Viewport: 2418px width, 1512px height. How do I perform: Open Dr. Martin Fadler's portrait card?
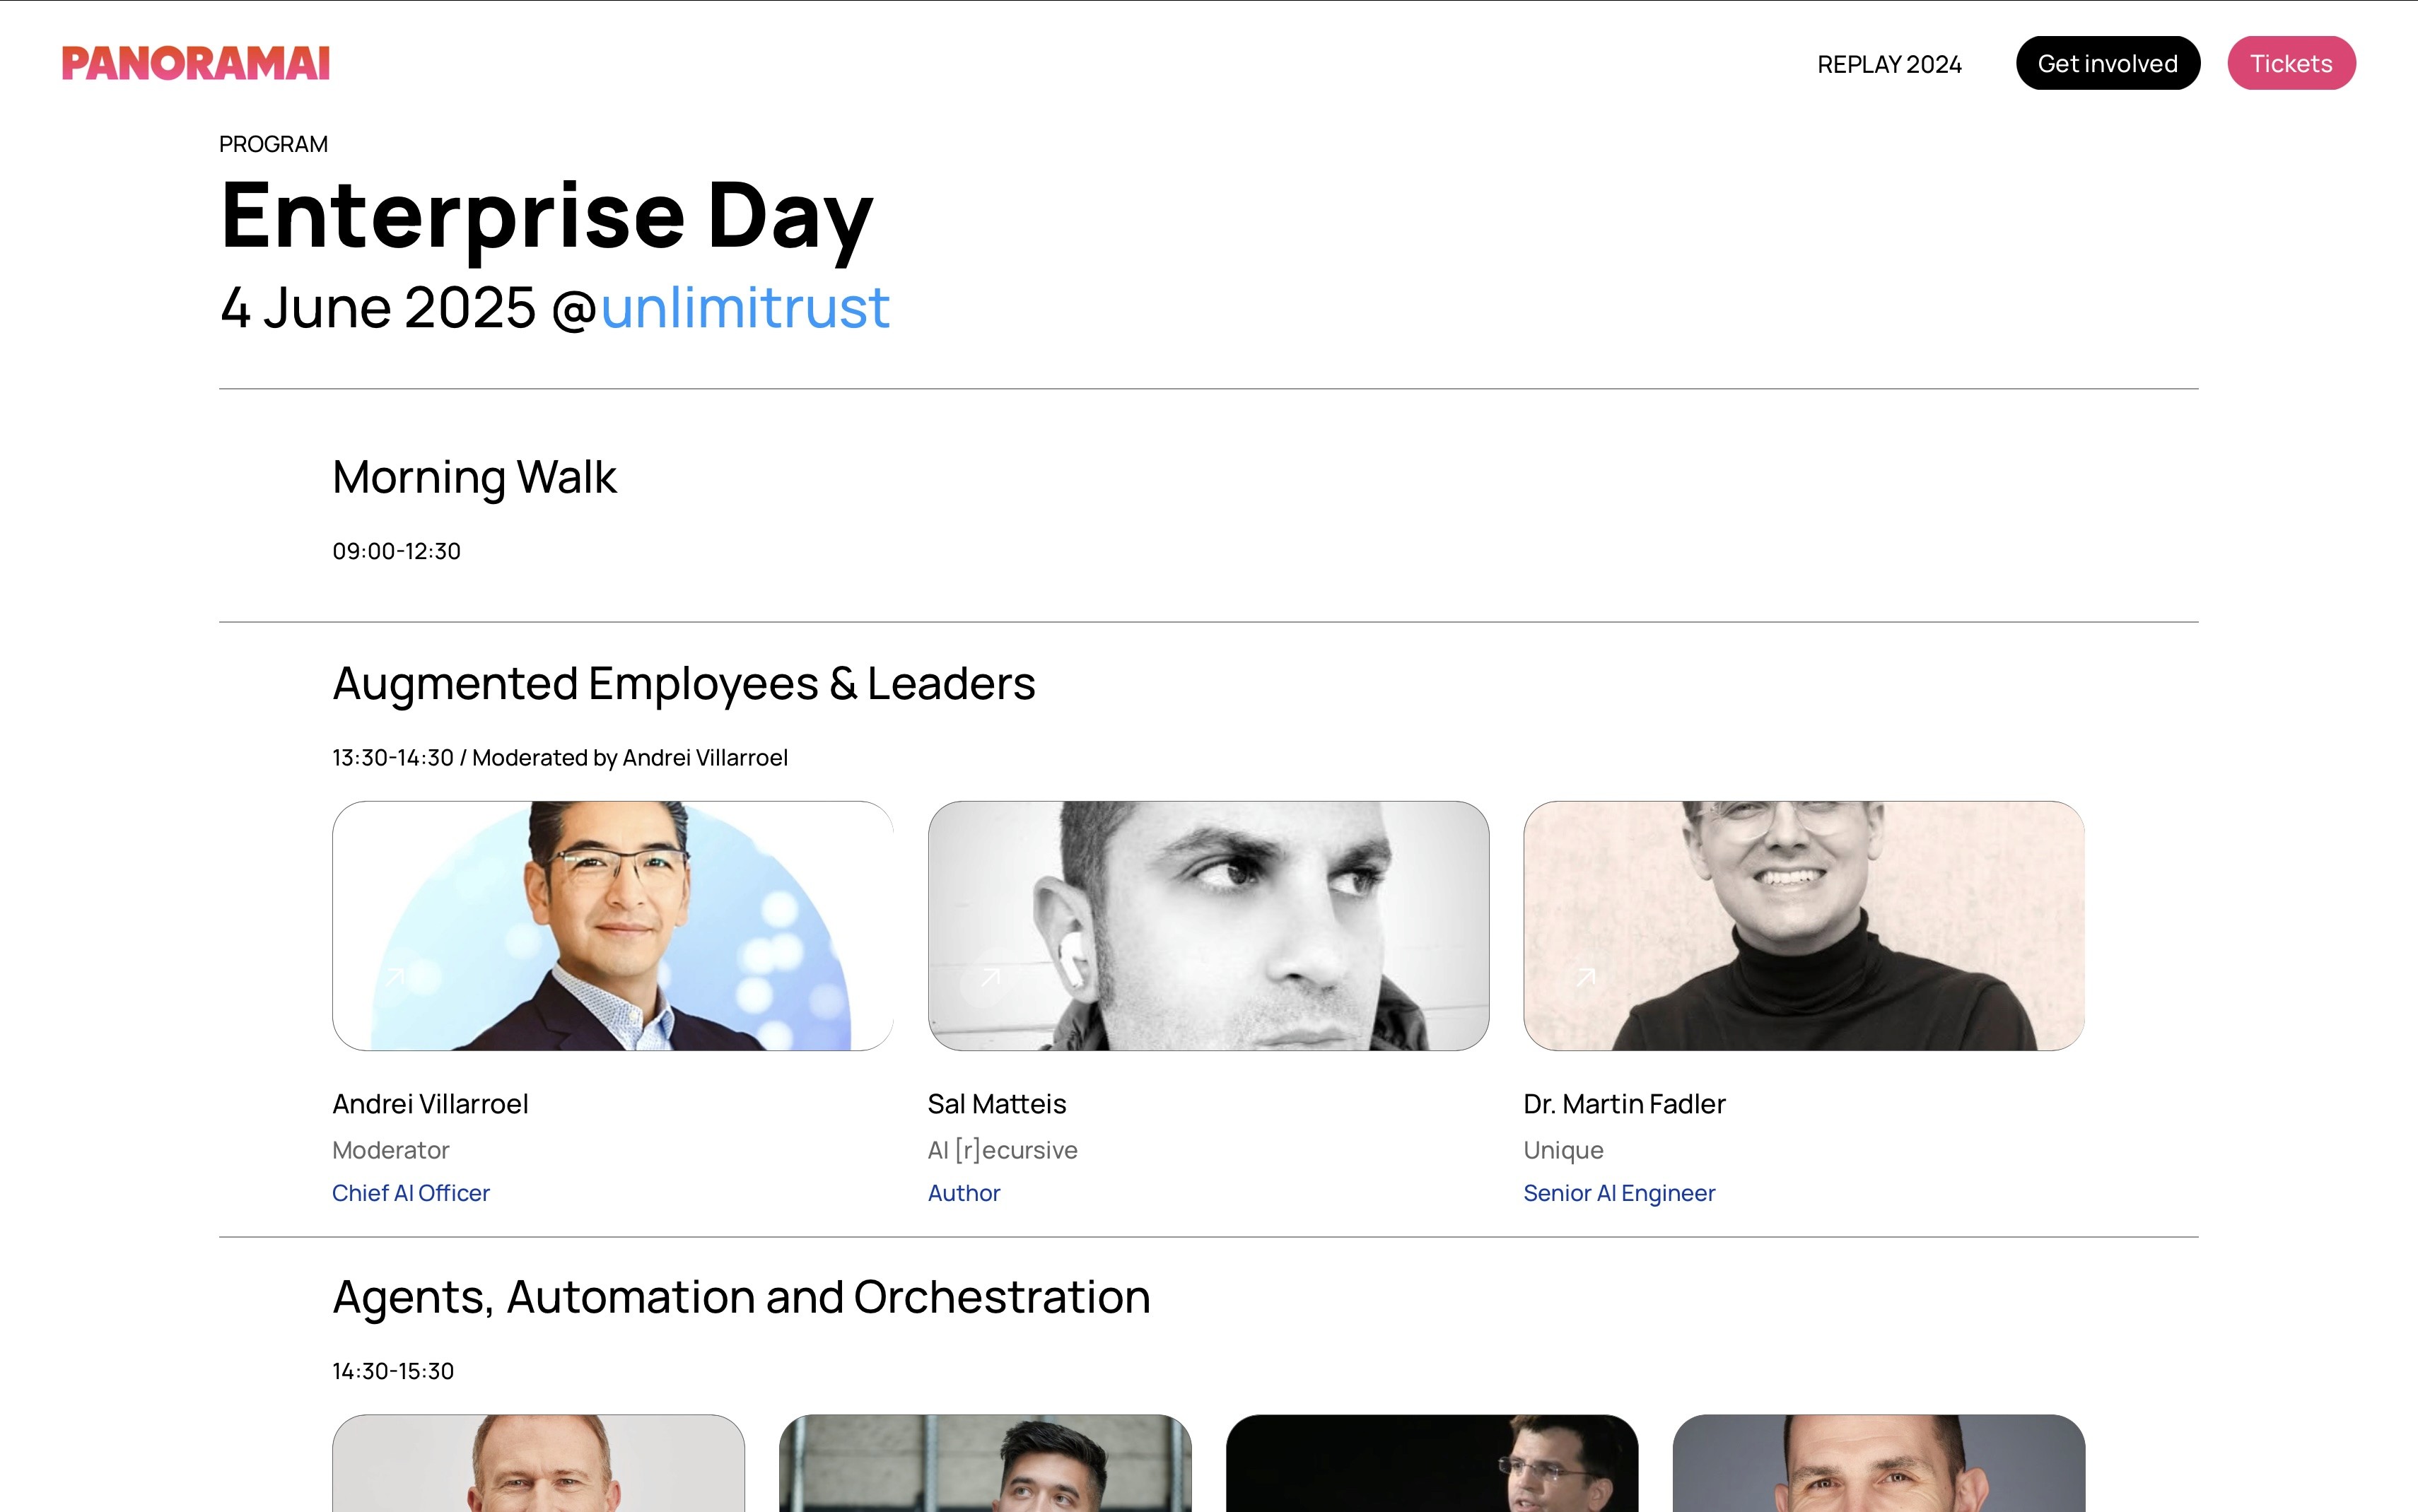1804,926
